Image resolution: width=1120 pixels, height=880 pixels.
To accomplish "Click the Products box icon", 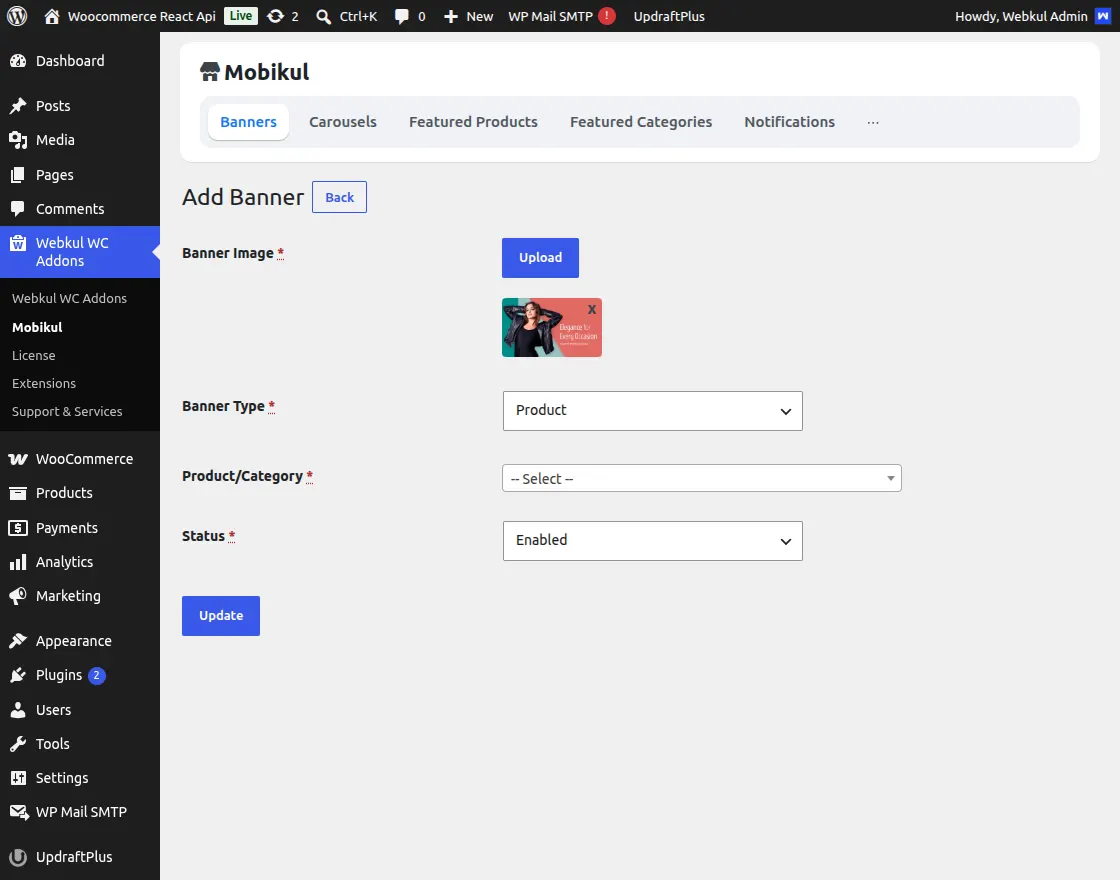I will pyautogui.click(x=18, y=493).
